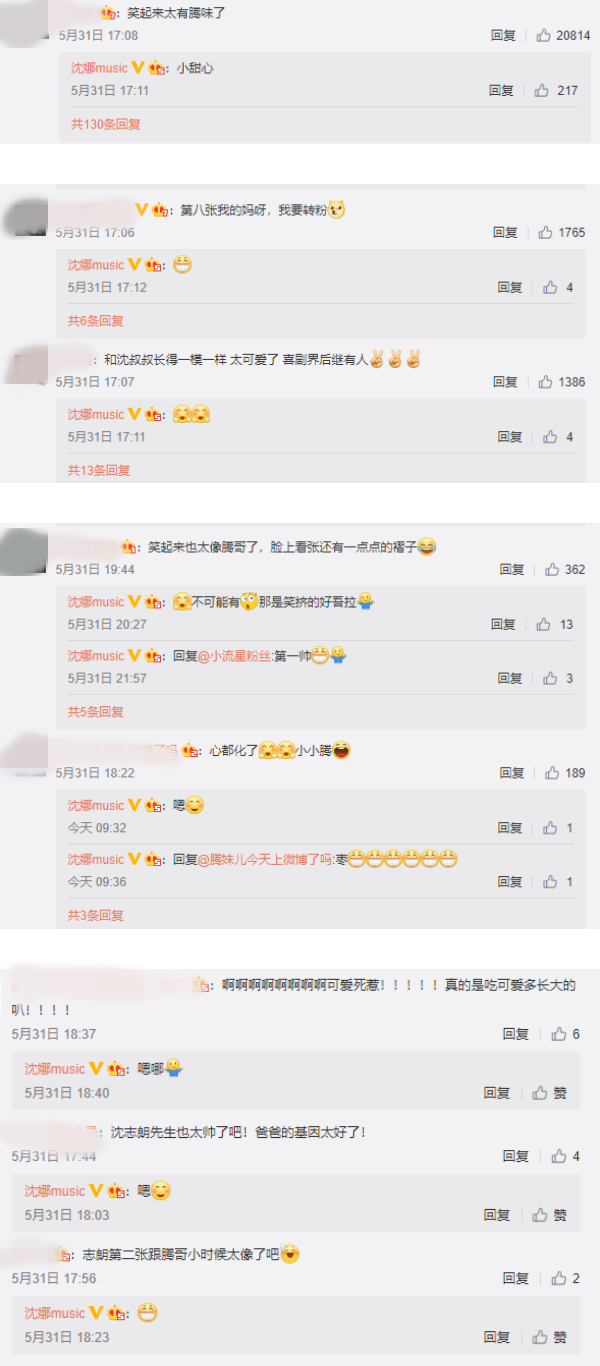Viewport: 600px width, 1366px height.
Task: Click thumbs-up on comment with 189 likes
Action: 552,773
